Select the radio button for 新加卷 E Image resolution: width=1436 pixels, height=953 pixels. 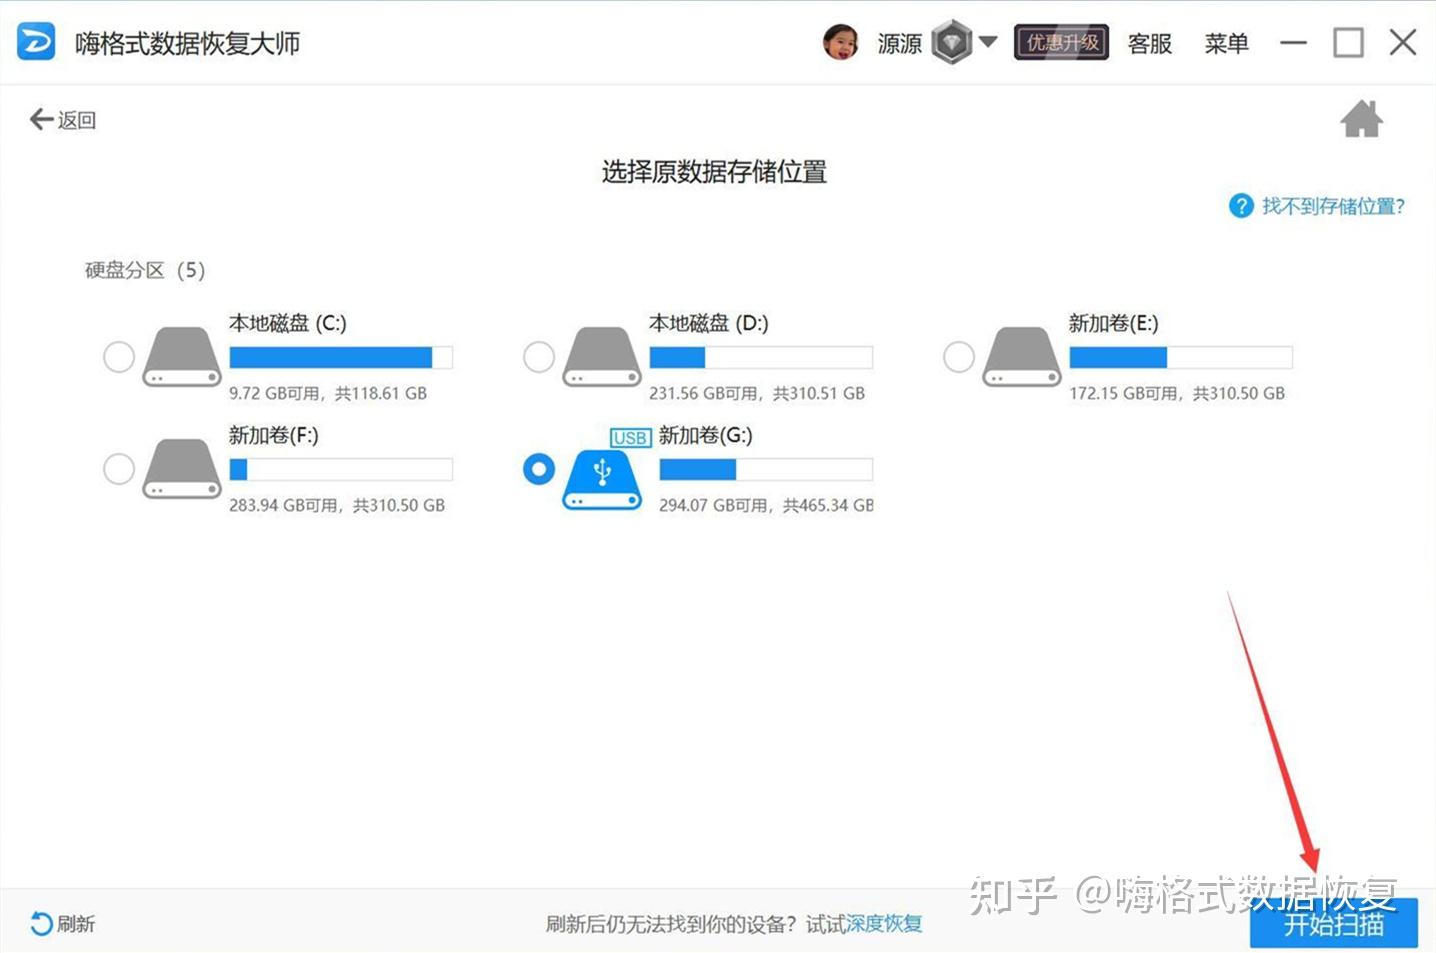click(958, 356)
